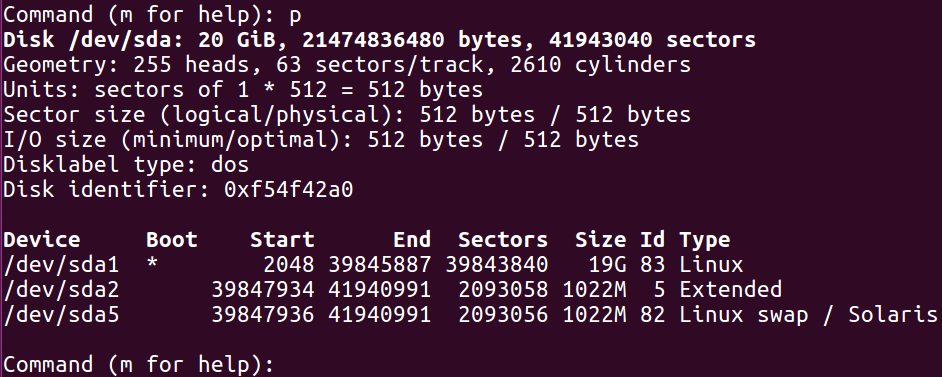Click the boot asterisk flag for sda1
The height and width of the screenshot is (377, 942).
click(x=152, y=264)
